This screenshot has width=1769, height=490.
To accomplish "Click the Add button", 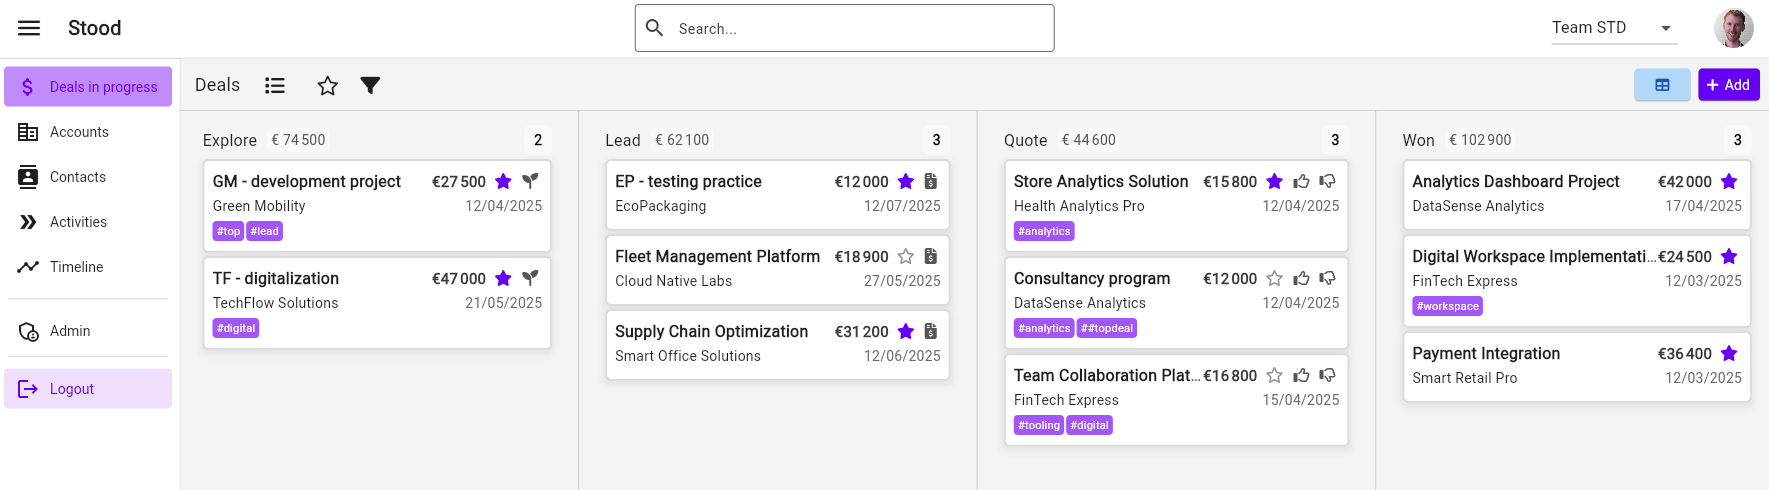I will [x=1728, y=85].
